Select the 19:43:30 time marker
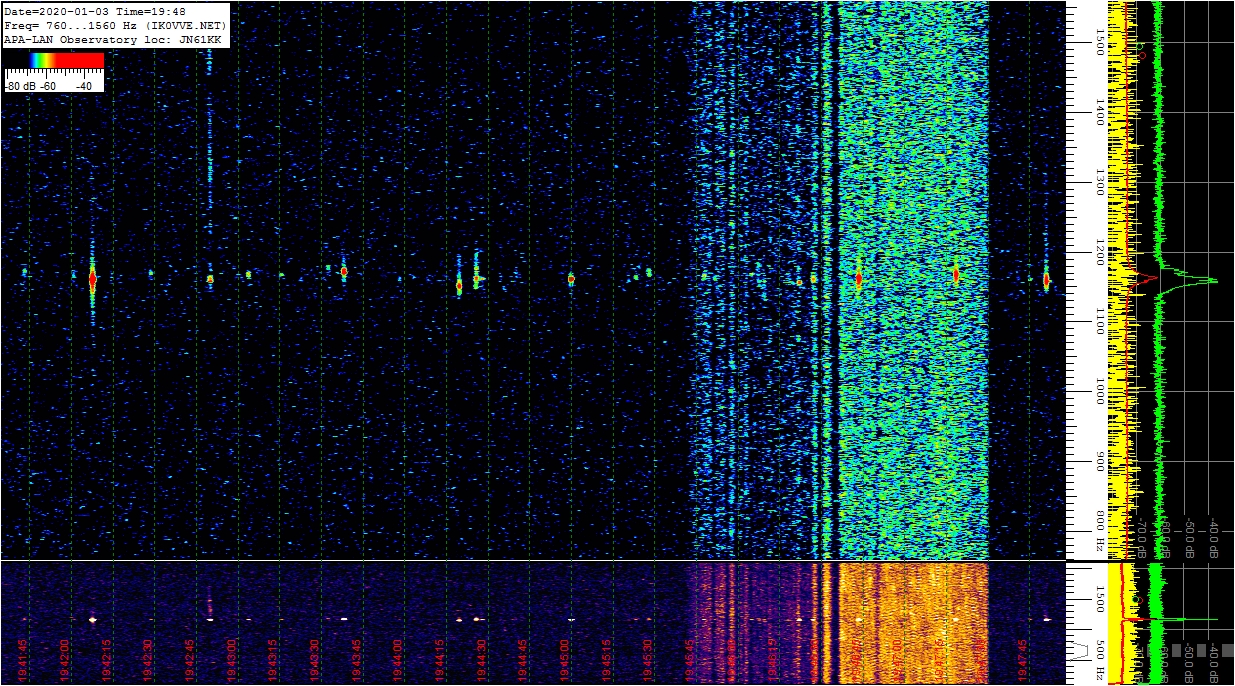Viewport: 1235px width, 686px height. click(x=315, y=660)
